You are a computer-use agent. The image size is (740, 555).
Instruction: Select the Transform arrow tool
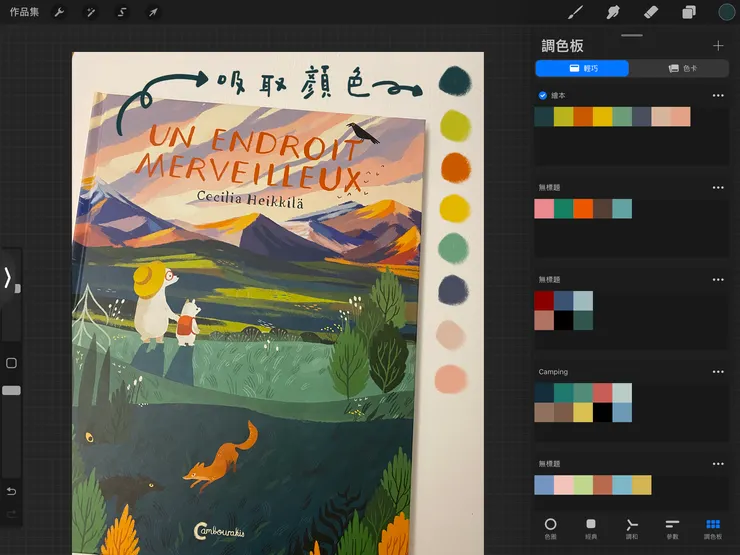153,12
